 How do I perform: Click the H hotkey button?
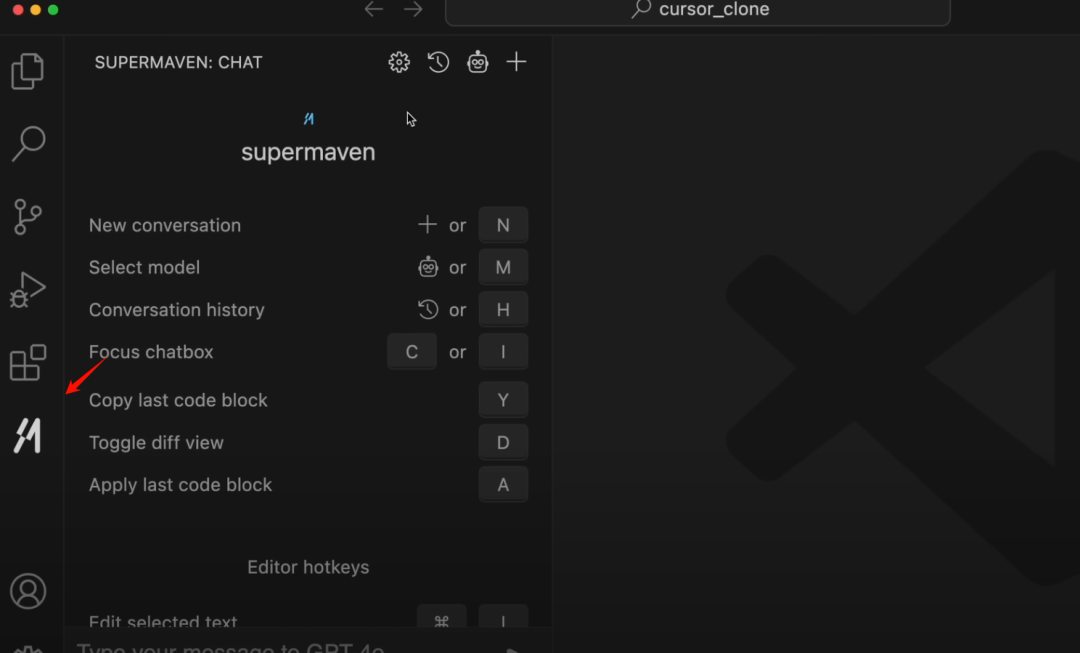pos(503,309)
